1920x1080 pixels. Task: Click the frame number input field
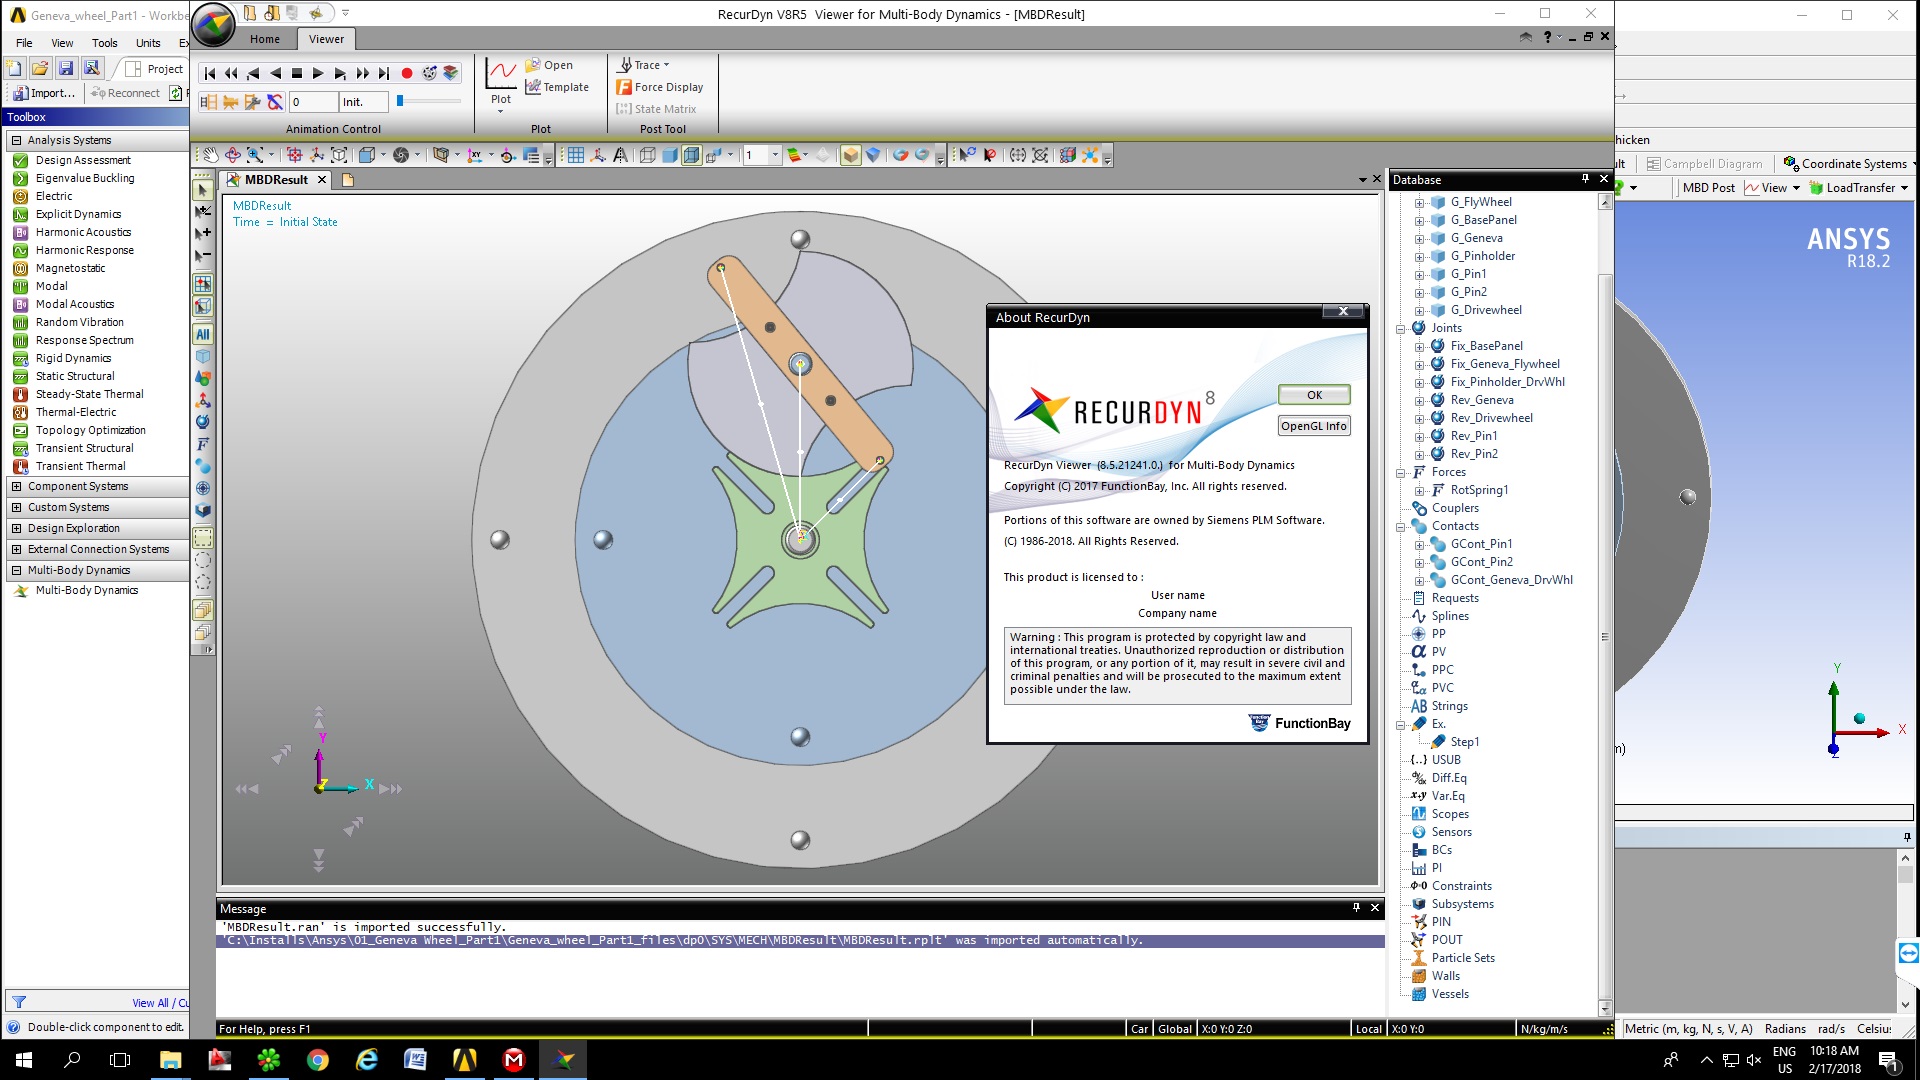coord(312,102)
